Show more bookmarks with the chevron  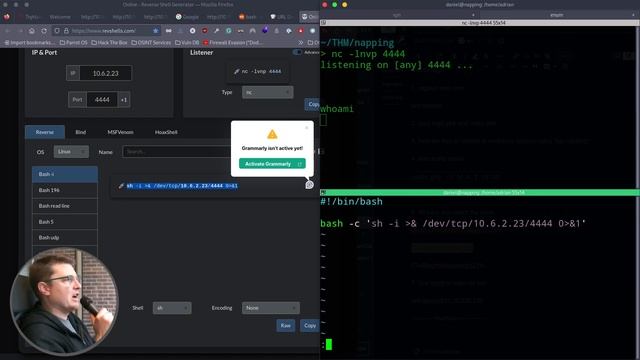tap(301, 42)
